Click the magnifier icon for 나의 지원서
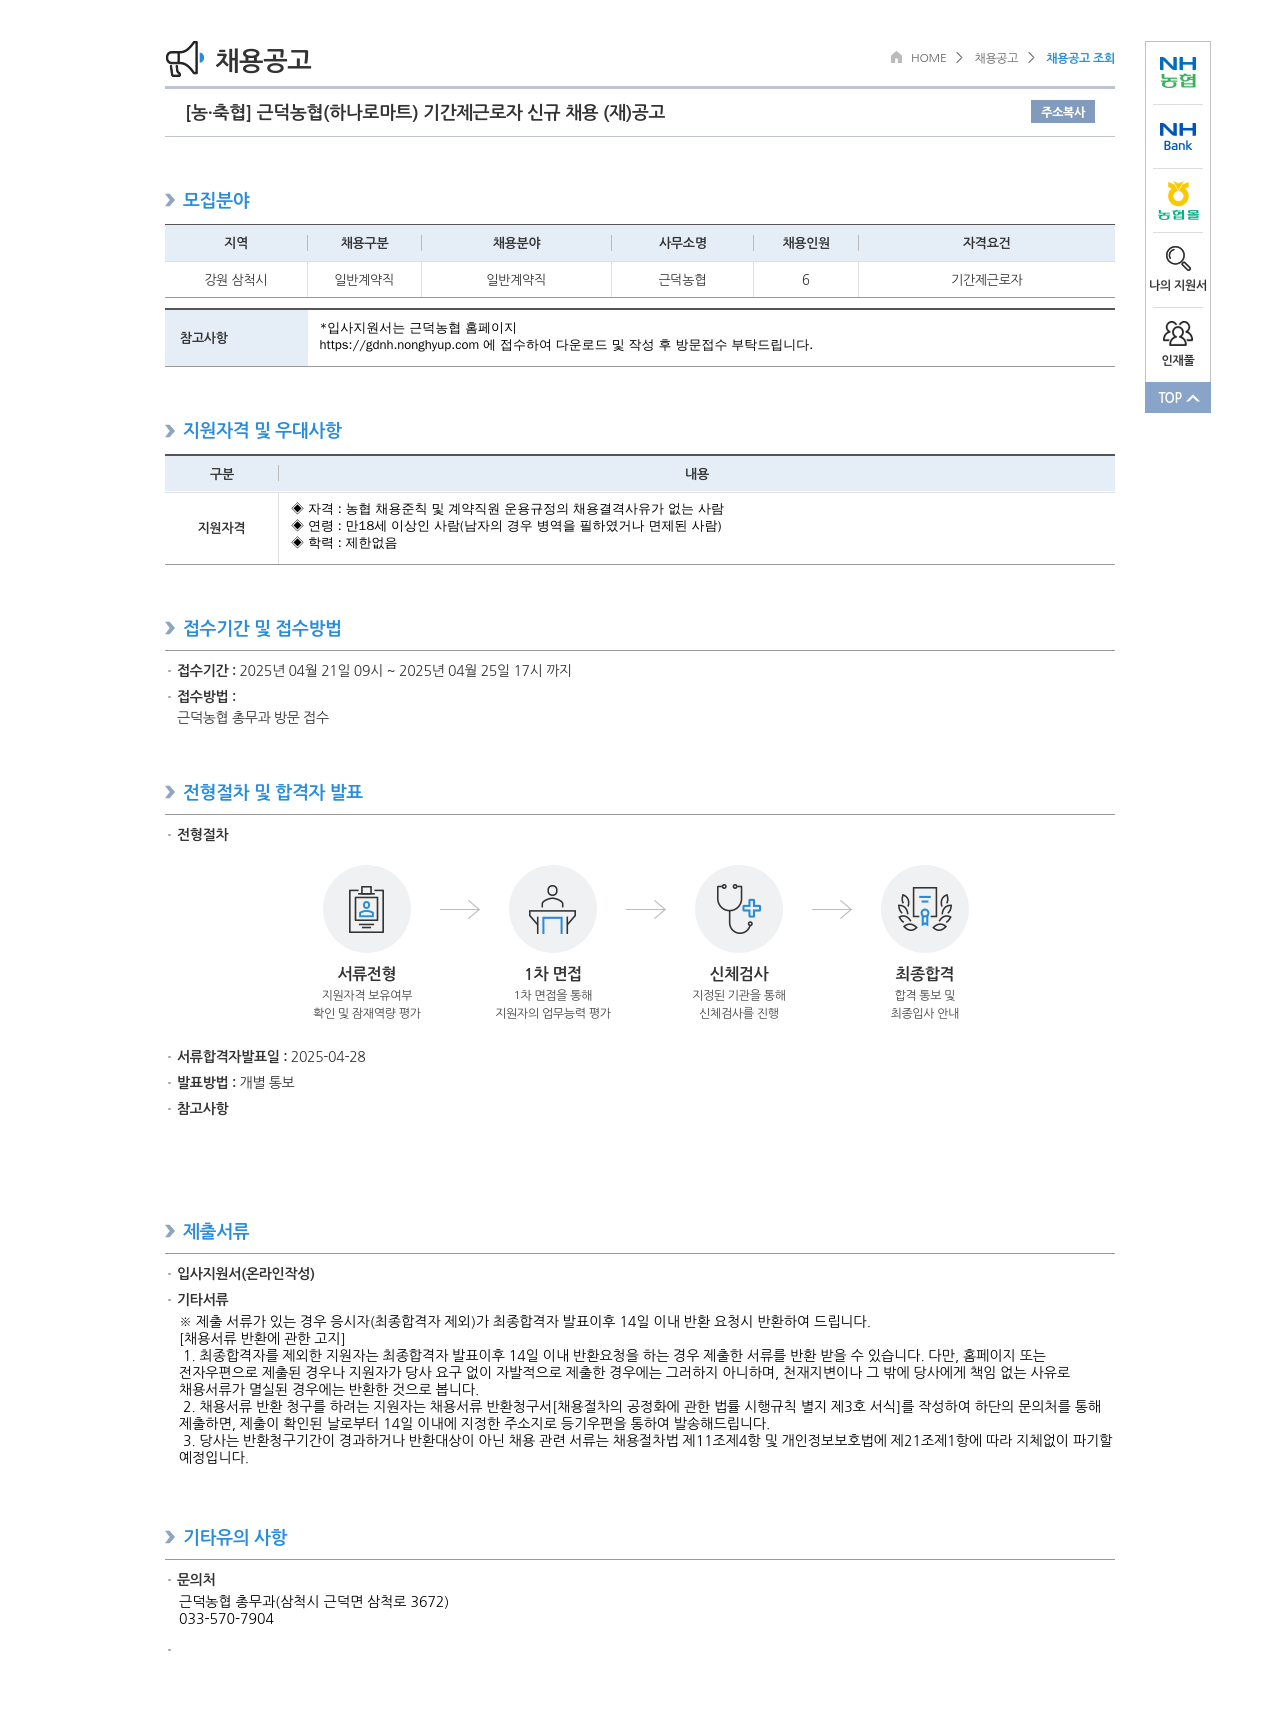 1178,259
